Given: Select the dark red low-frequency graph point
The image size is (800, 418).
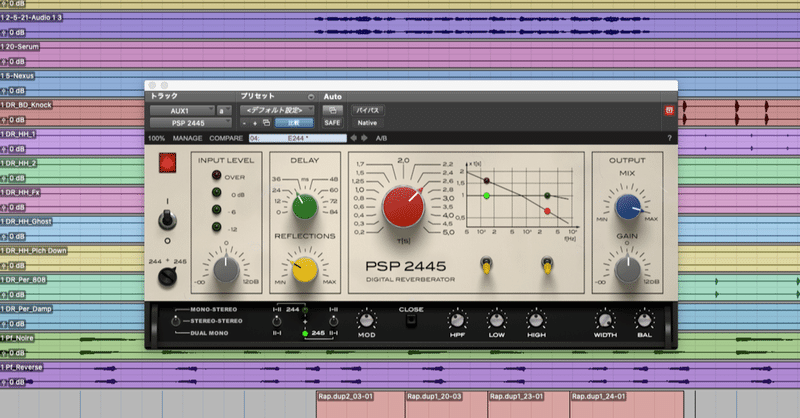Looking at the screenshot, I should [486, 181].
